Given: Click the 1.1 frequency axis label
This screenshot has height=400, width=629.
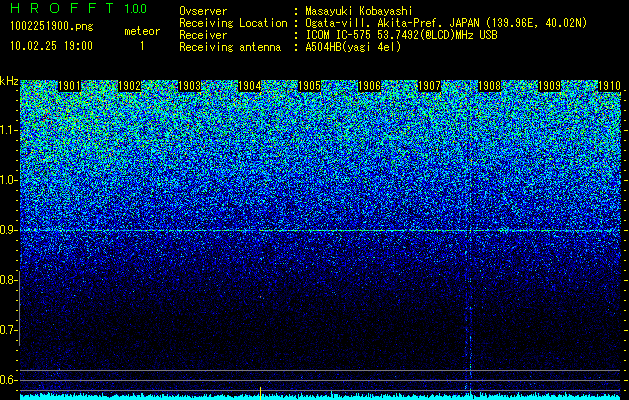Looking at the screenshot, I should click(8, 130).
